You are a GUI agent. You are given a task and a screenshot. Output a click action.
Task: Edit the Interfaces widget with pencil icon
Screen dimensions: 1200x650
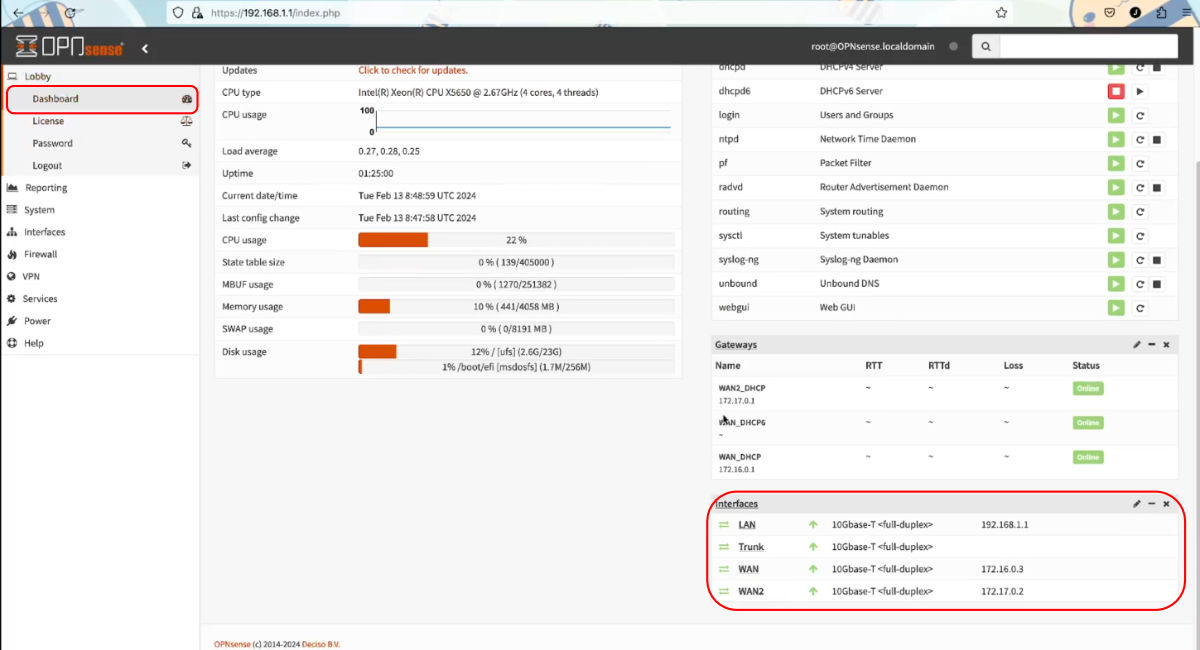point(1137,504)
